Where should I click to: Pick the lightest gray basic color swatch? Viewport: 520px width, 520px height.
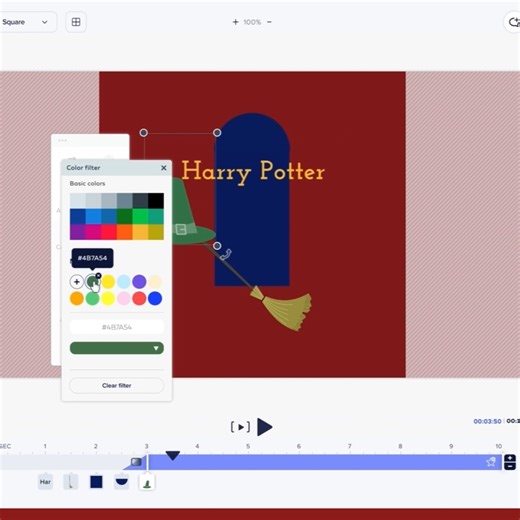[78, 201]
